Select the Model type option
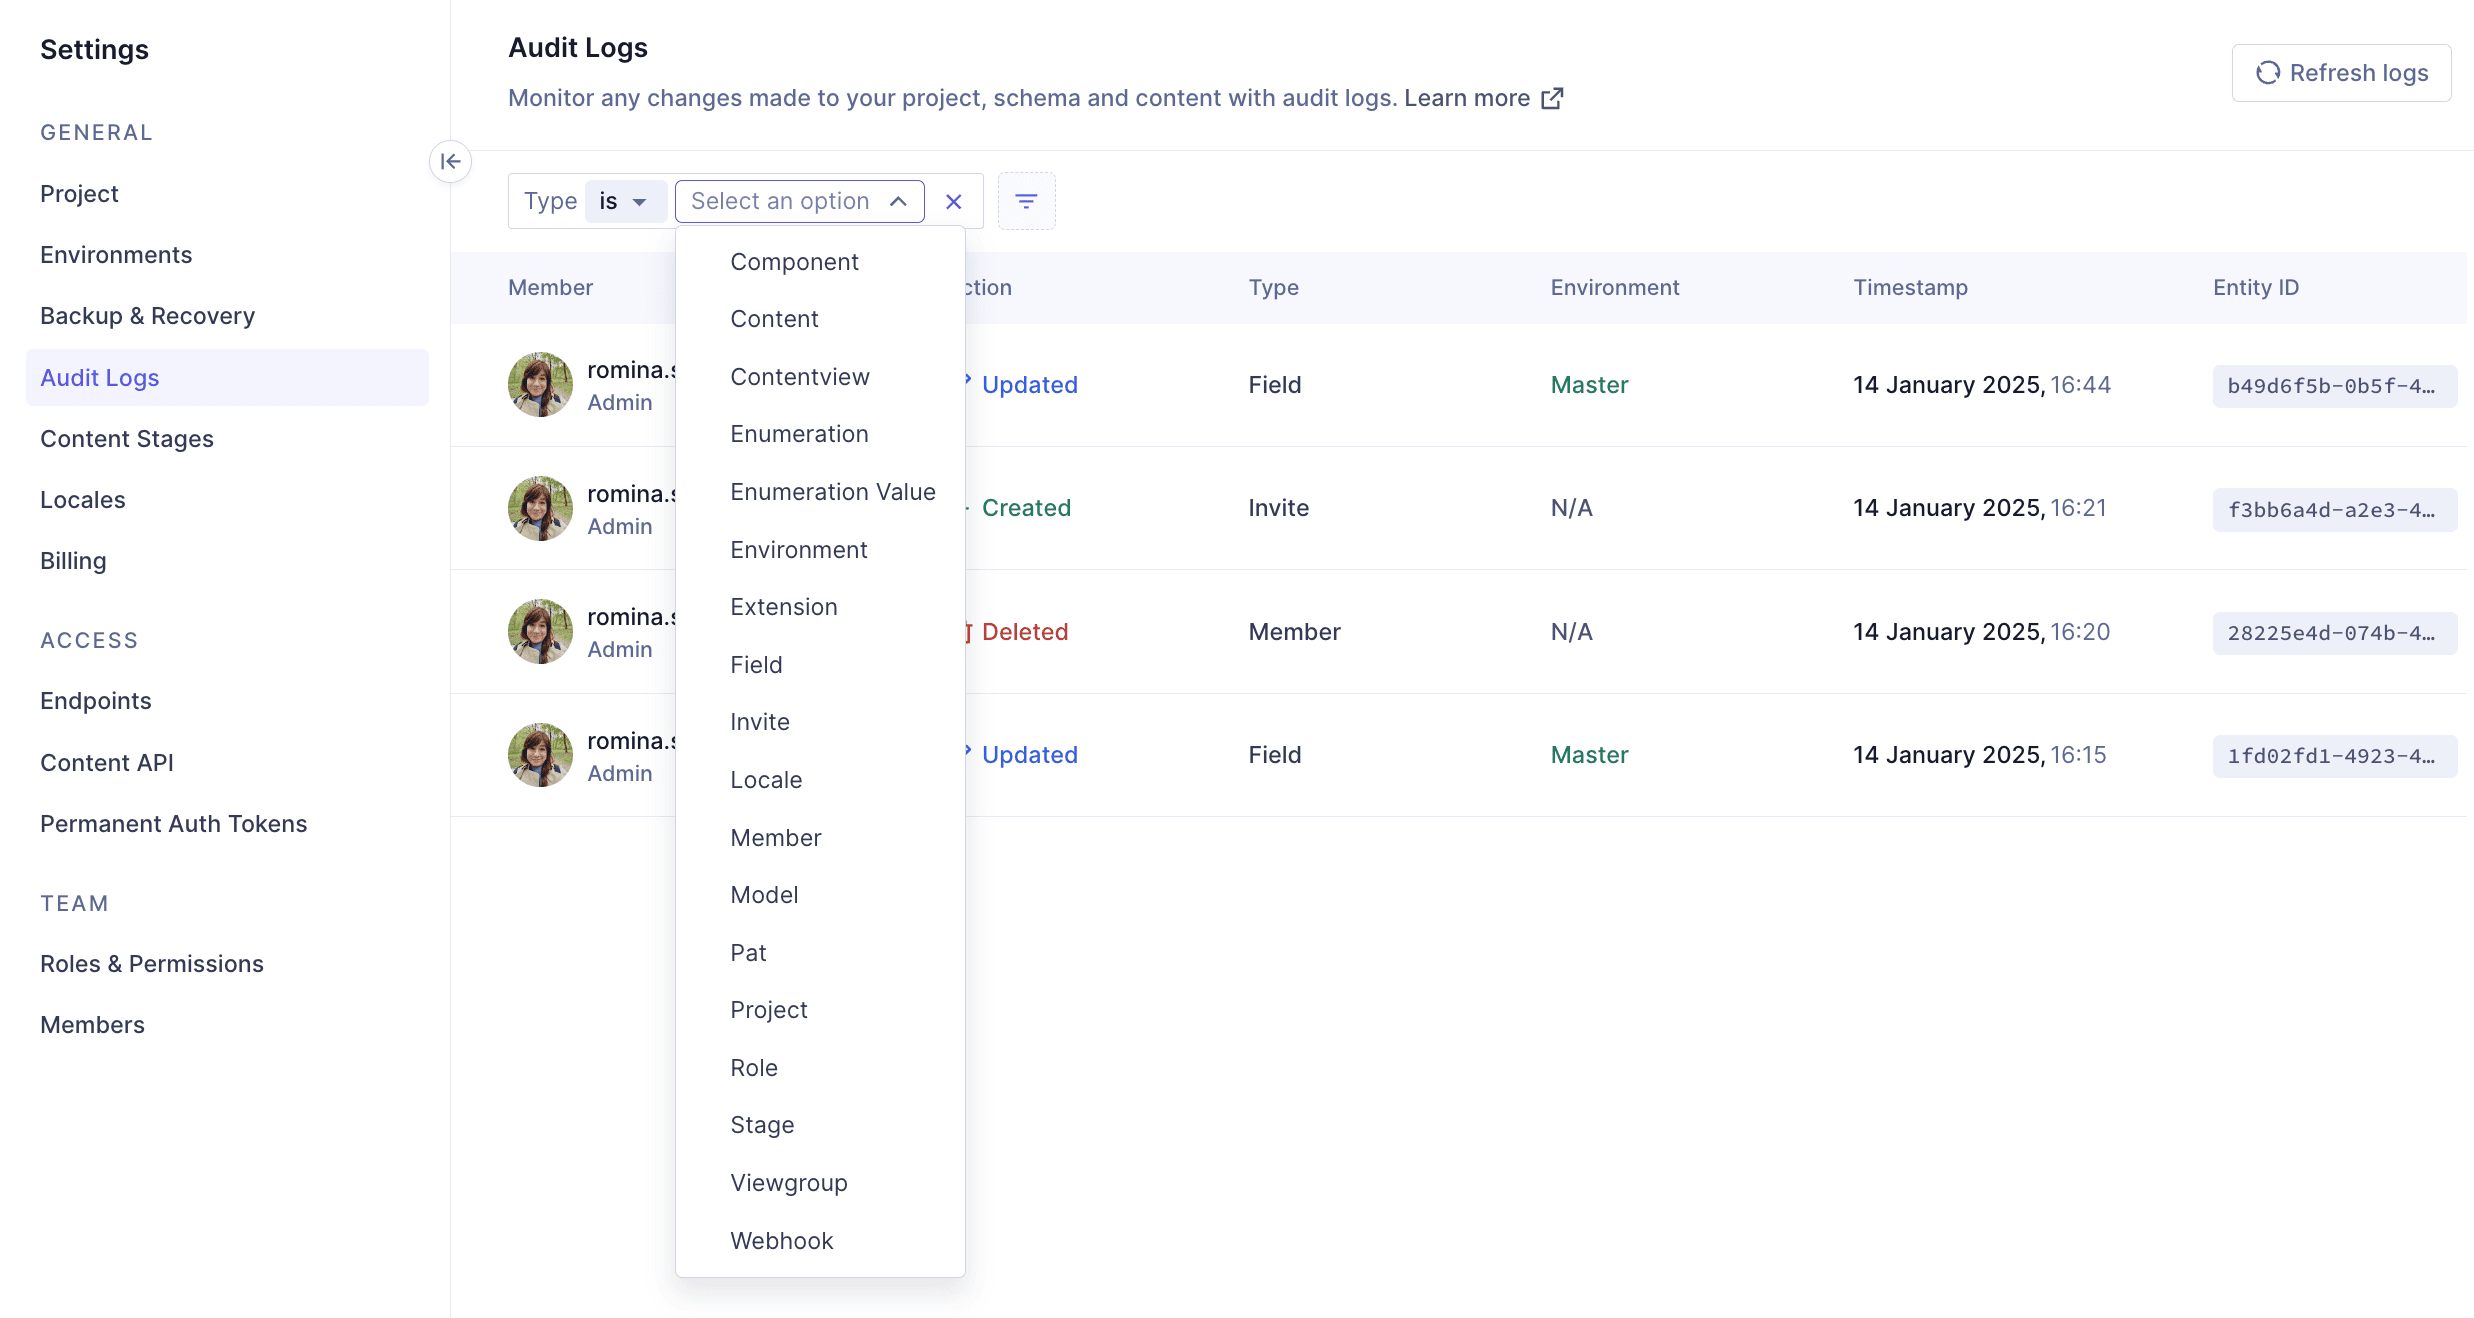Screen dimensions: 2474x1318 click(x=764, y=895)
